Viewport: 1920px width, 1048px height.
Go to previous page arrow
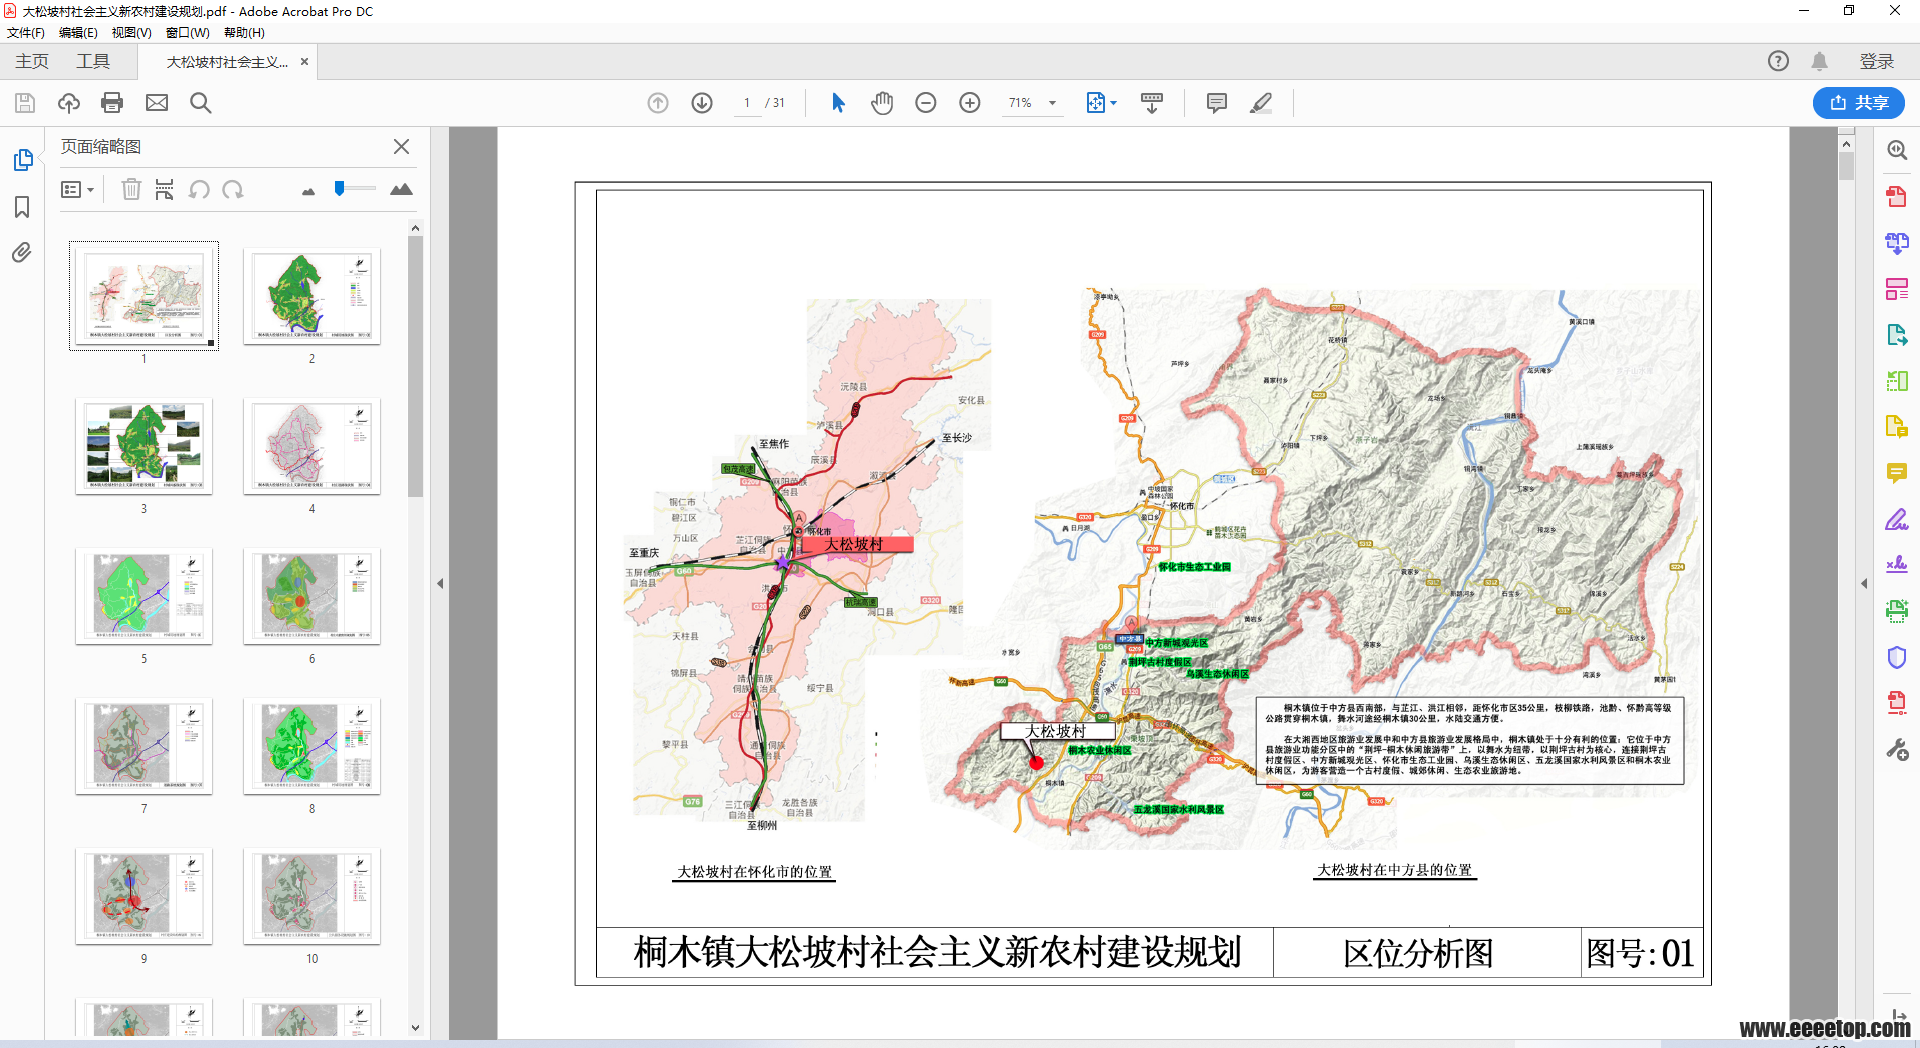(x=658, y=103)
